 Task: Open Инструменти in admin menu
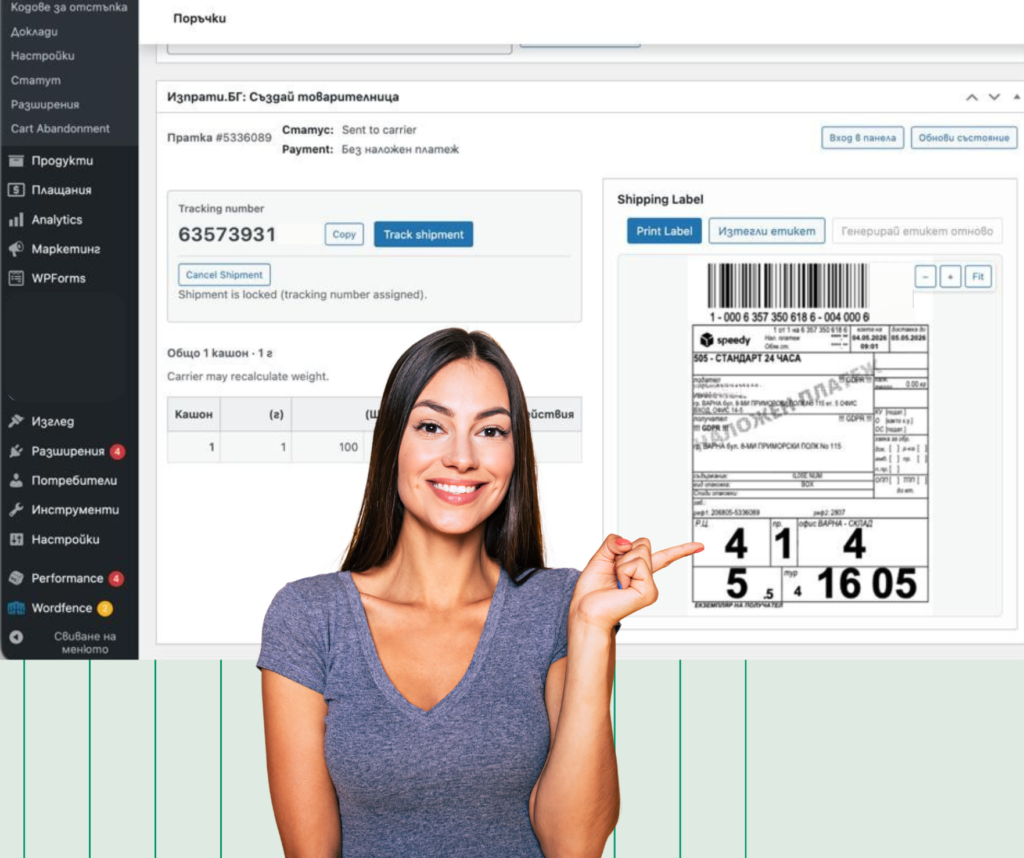tap(75, 510)
